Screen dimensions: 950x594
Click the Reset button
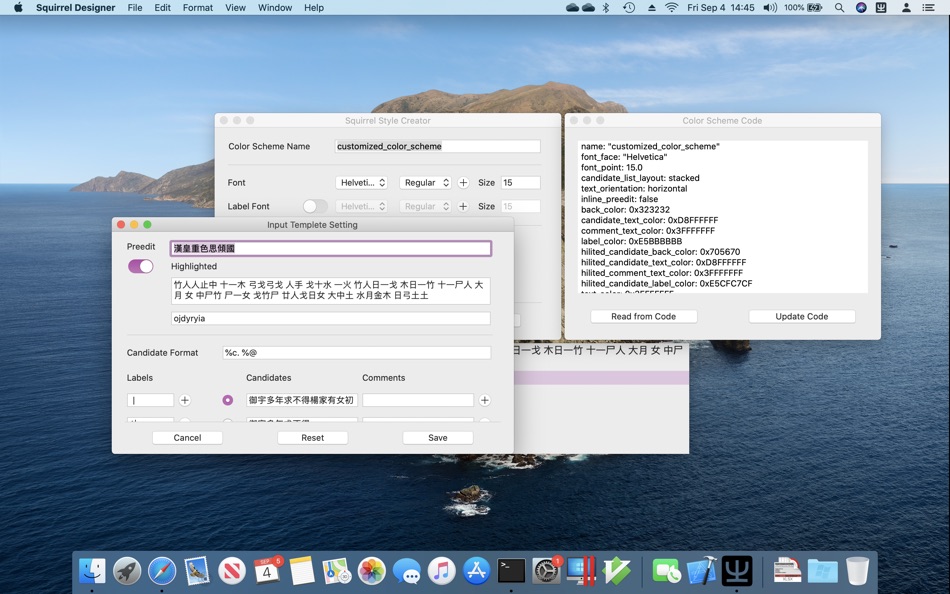(x=313, y=438)
